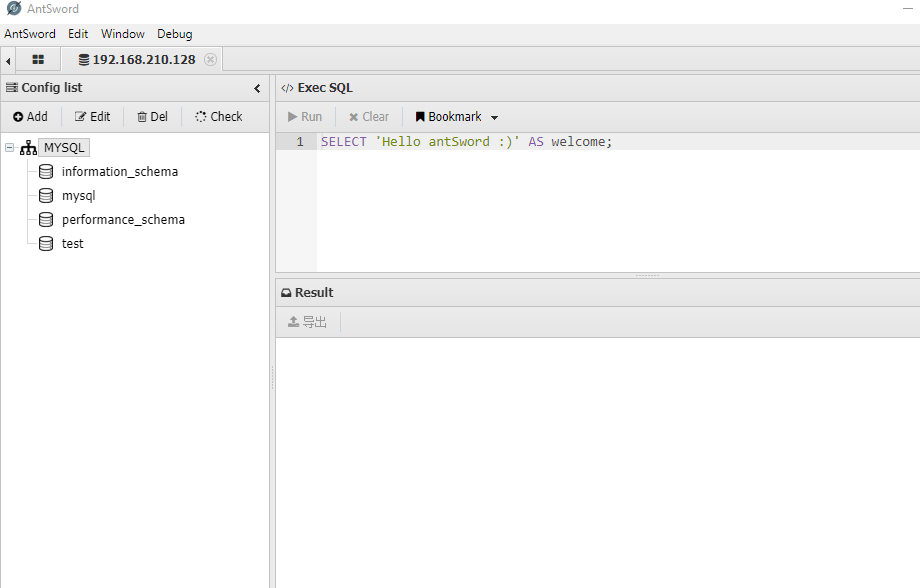Minimize the AntSword window
Viewport: 920px width, 588px height.
pyautogui.click(x=908, y=8)
